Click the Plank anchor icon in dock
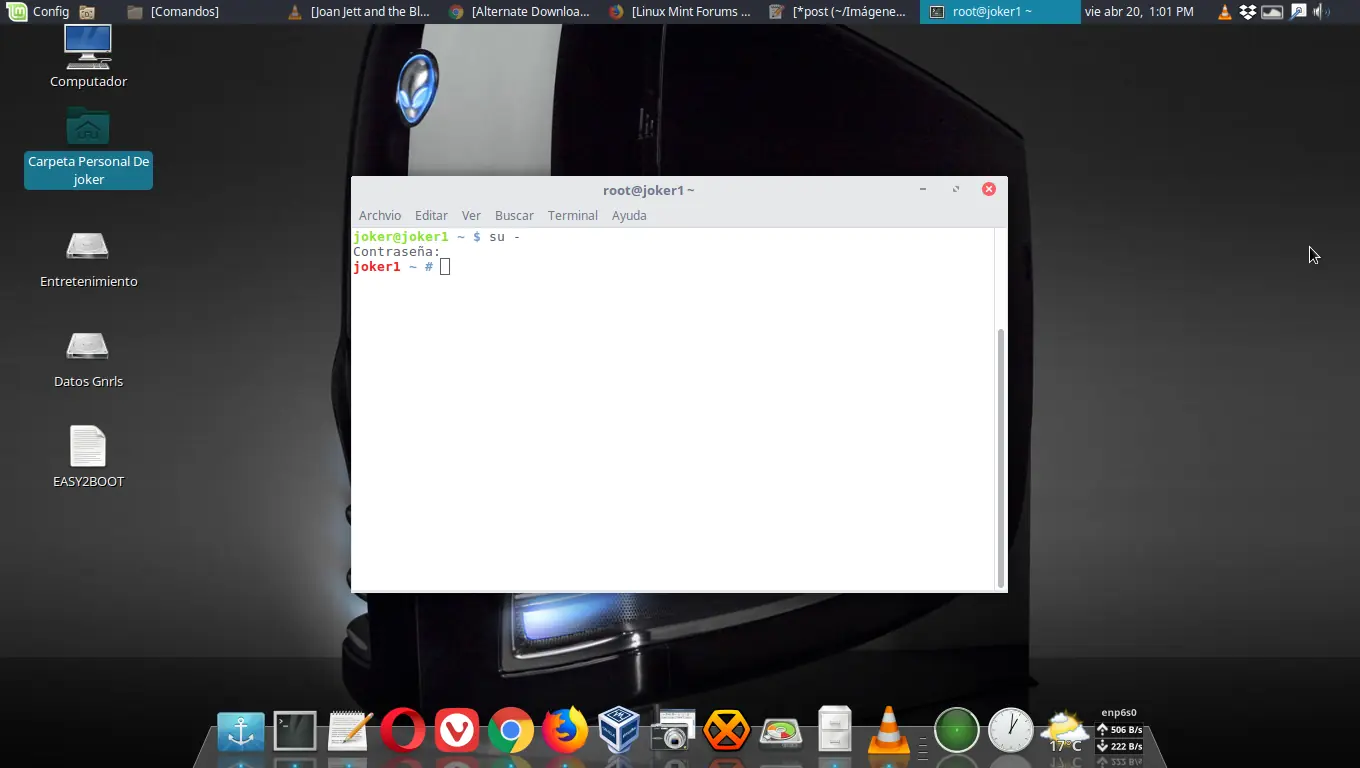This screenshot has width=1360, height=768. (241, 731)
